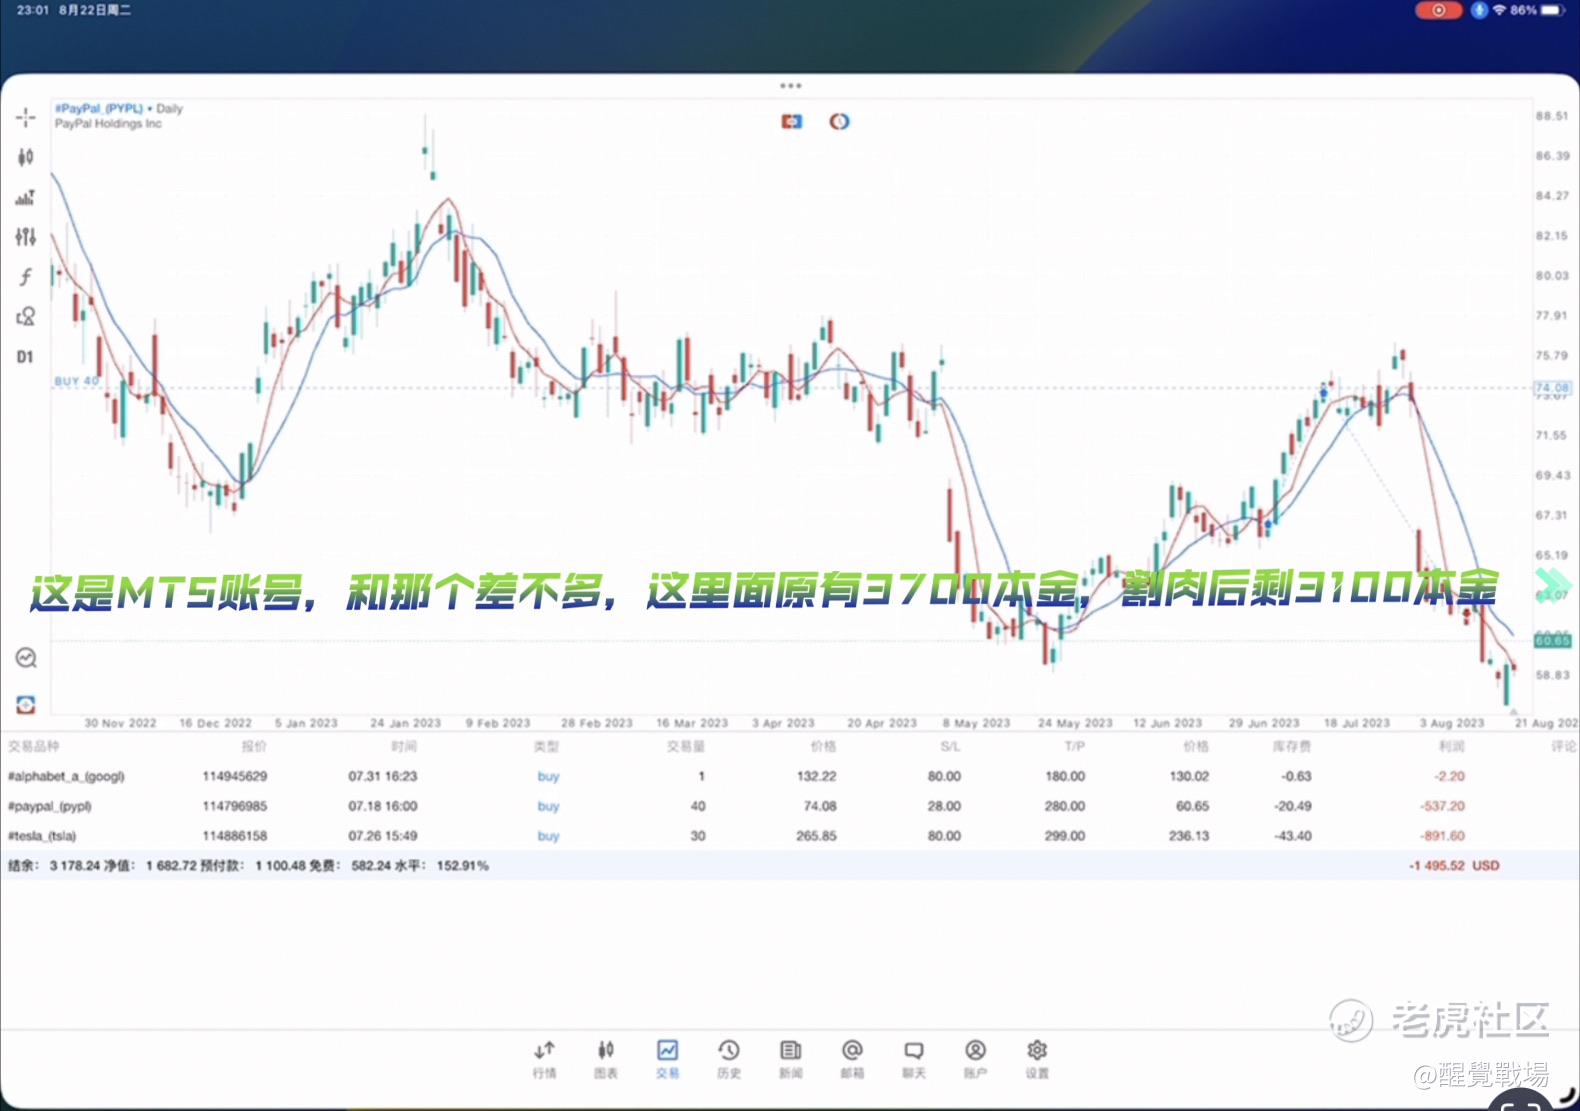
Task: Open the indicators function icon
Action: 26,277
